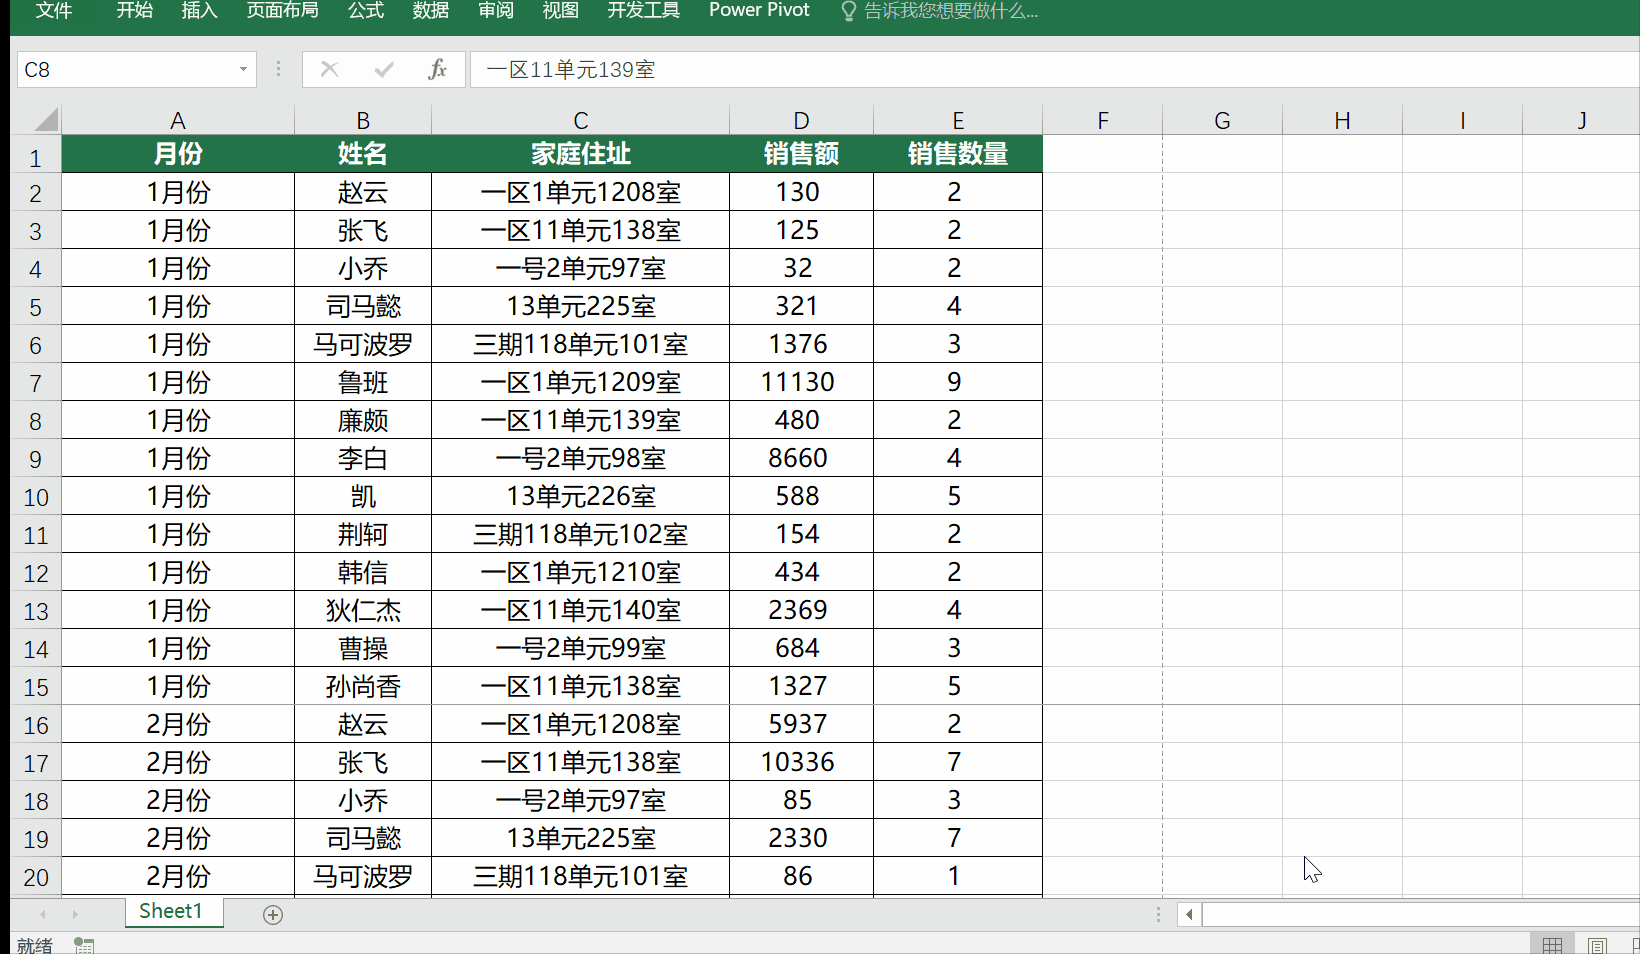Screen dimensions: 1640x954
Task: Select the Sheet1 tab
Action: point(171,911)
